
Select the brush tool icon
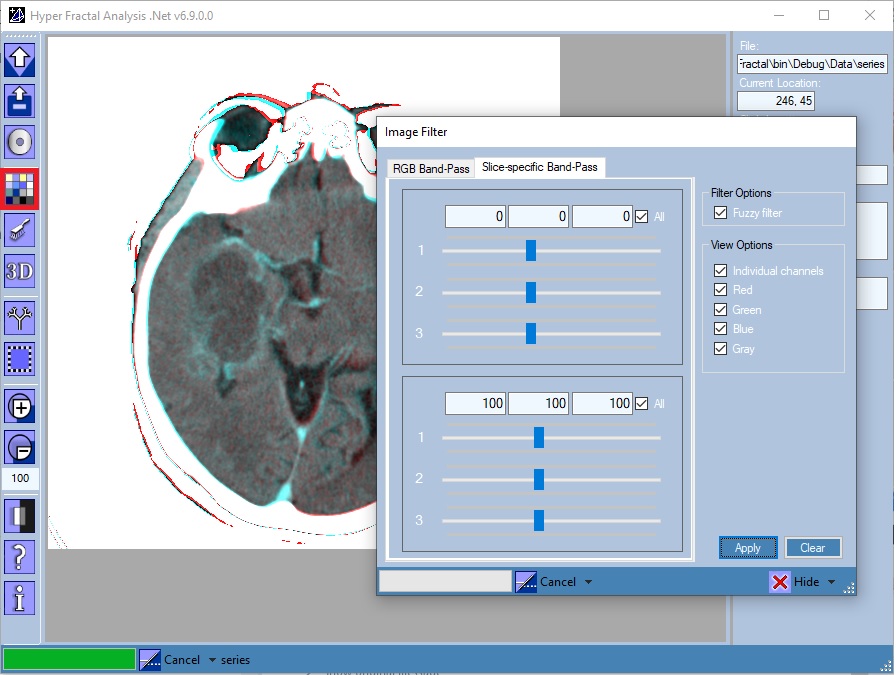point(20,229)
